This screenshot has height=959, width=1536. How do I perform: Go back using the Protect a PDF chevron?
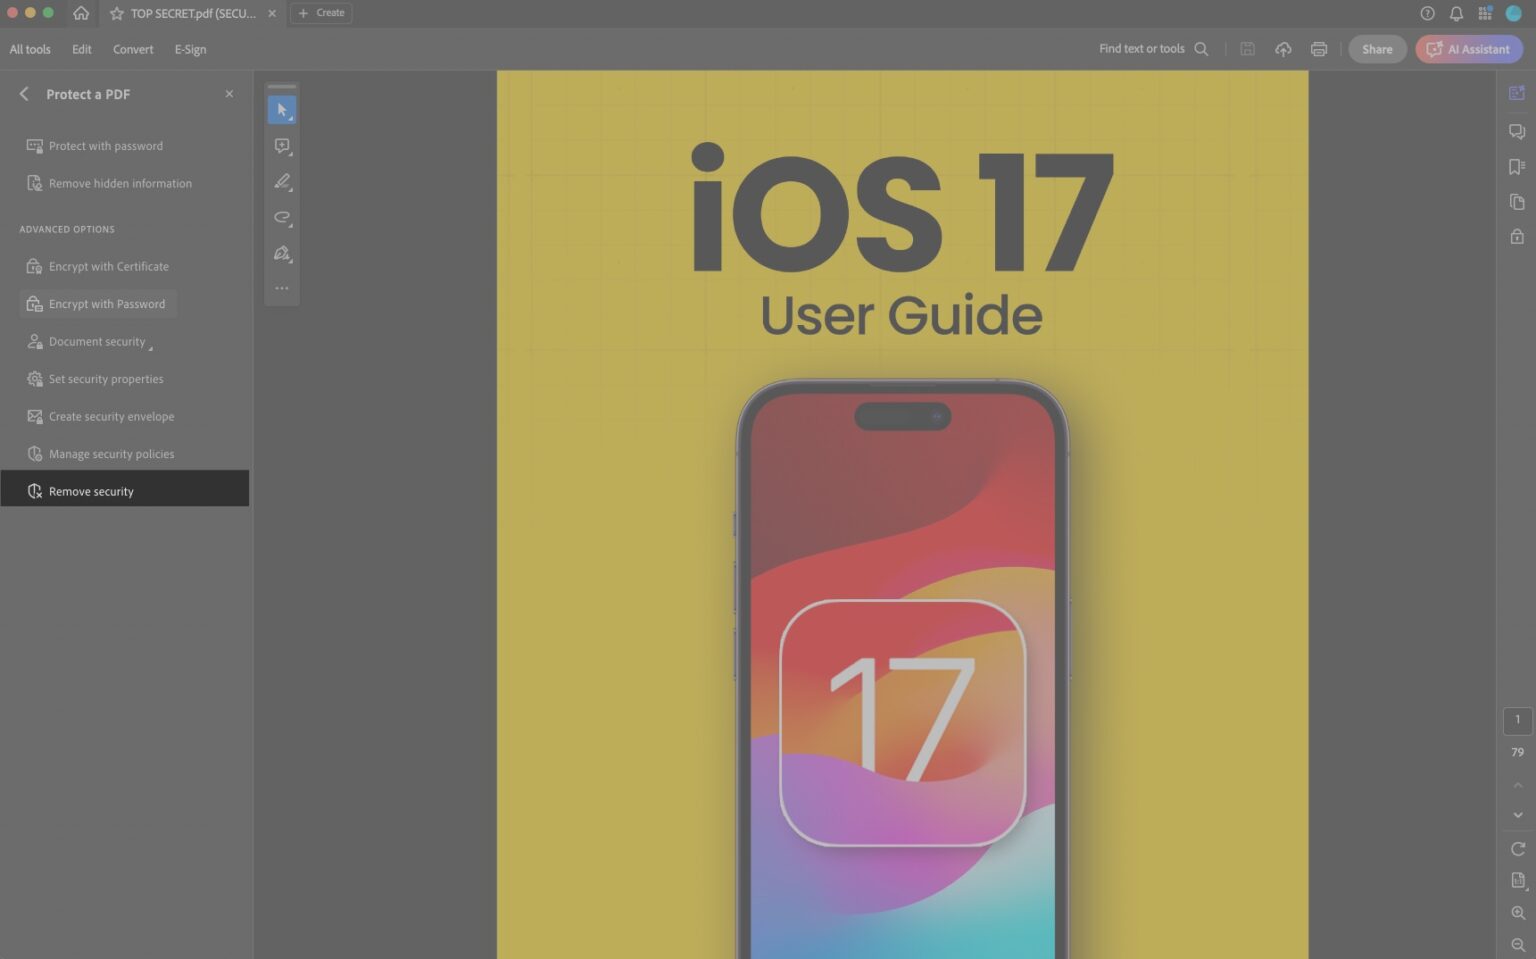(22, 93)
